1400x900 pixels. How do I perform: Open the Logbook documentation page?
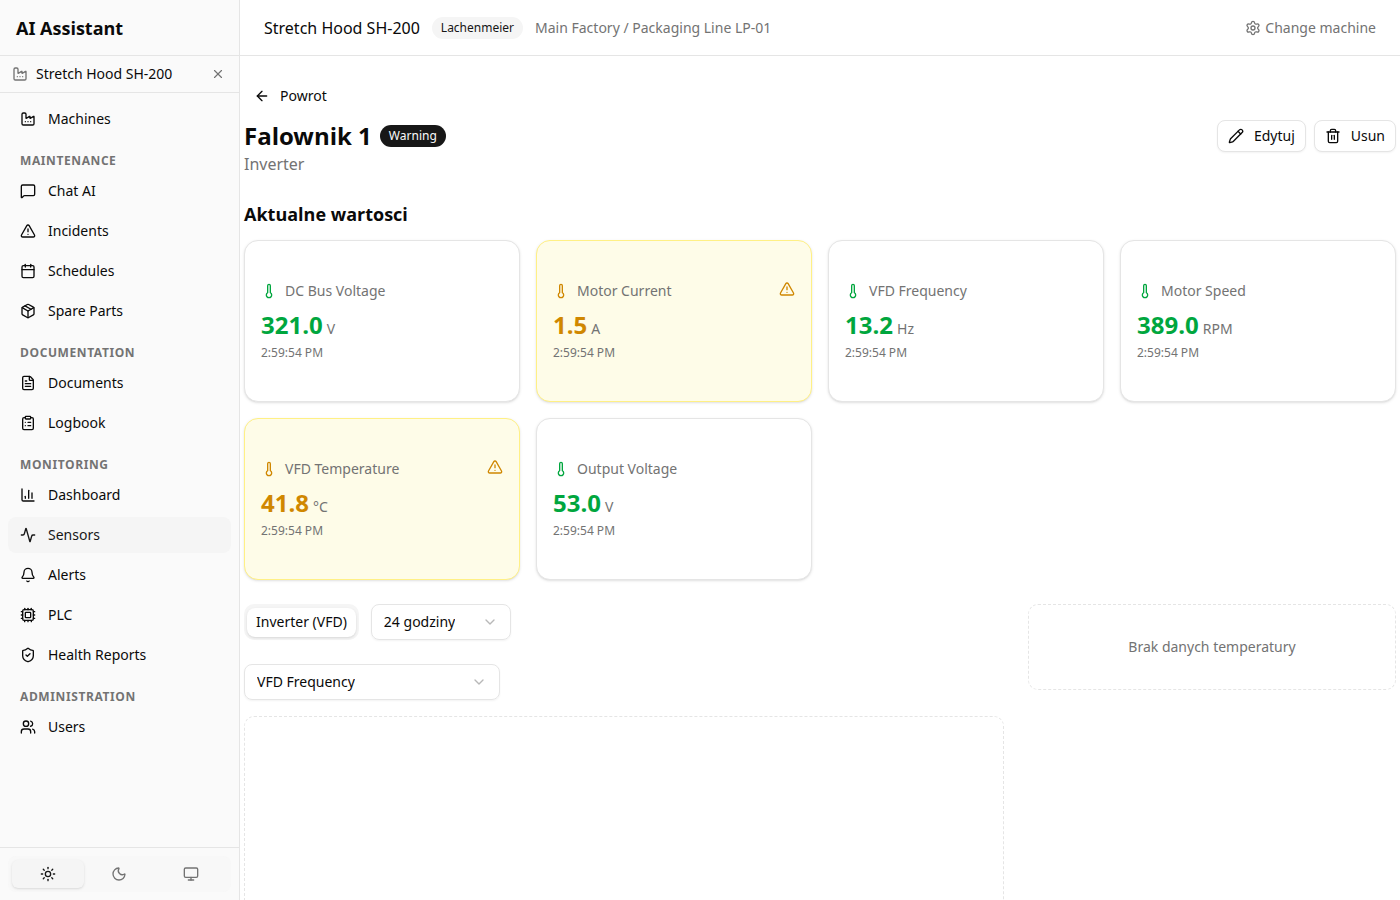[75, 422]
